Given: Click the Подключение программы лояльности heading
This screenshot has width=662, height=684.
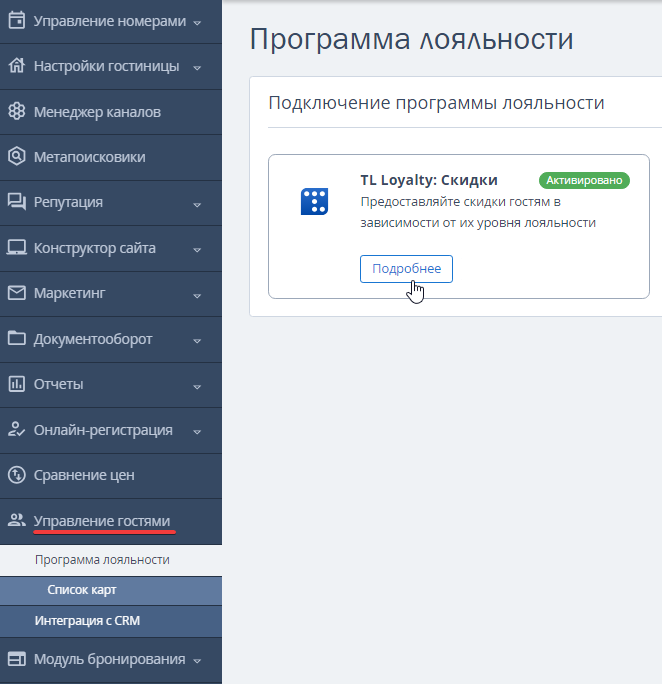Looking at the screenshot, I should click(x=436, y=103).
